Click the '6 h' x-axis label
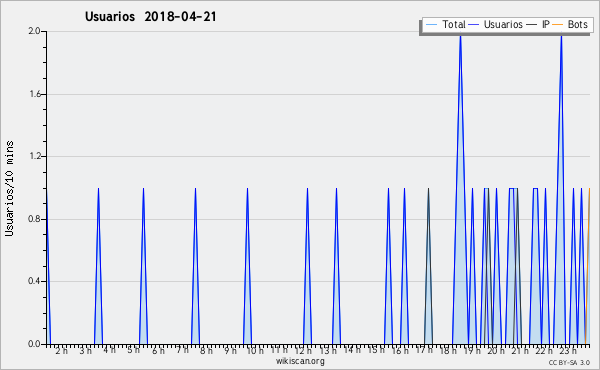Image resolution: width=600 pixels, height=370 pixels. (158, 351)
